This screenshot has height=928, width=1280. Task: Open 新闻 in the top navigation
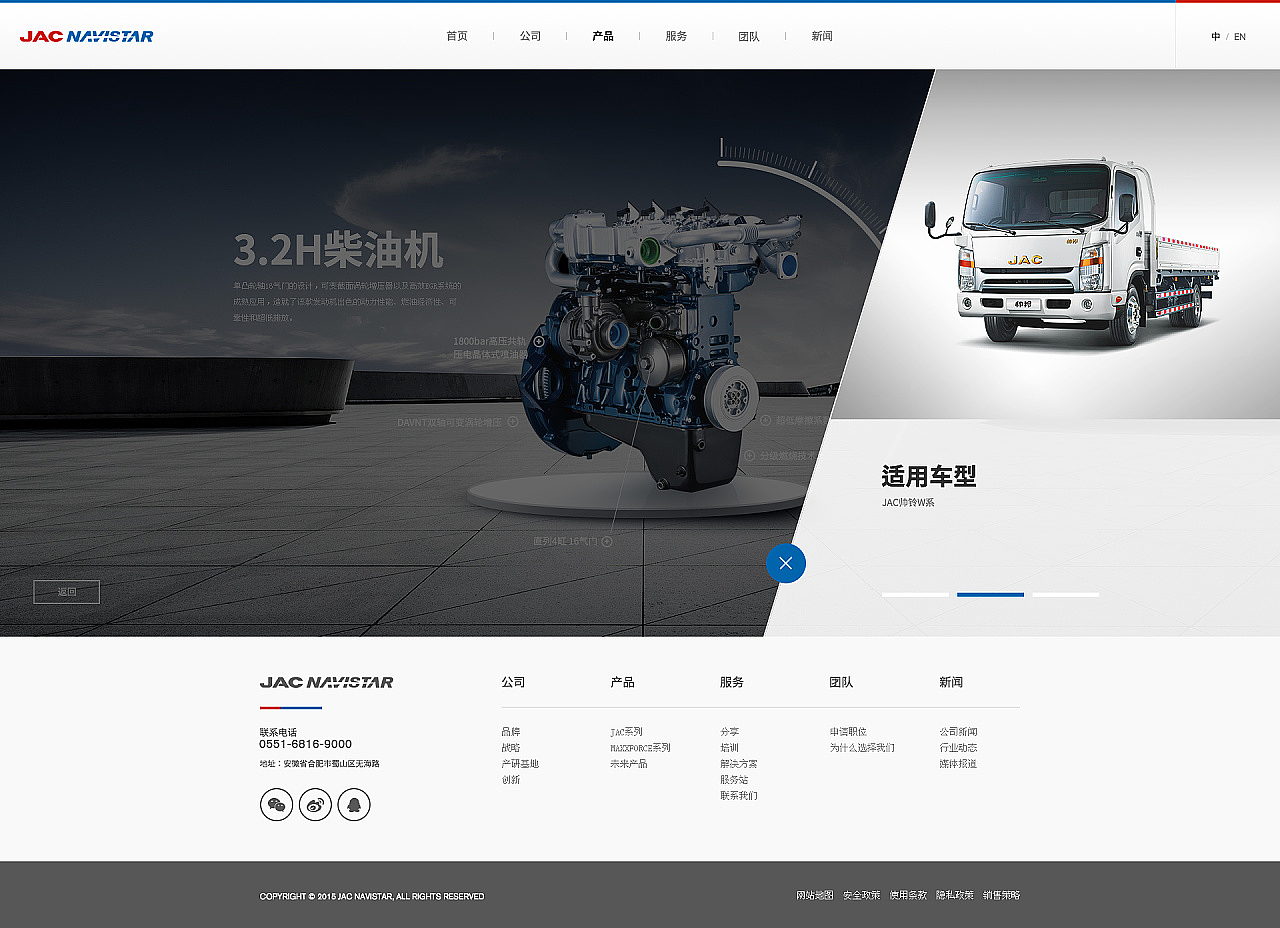pos(822,36)
